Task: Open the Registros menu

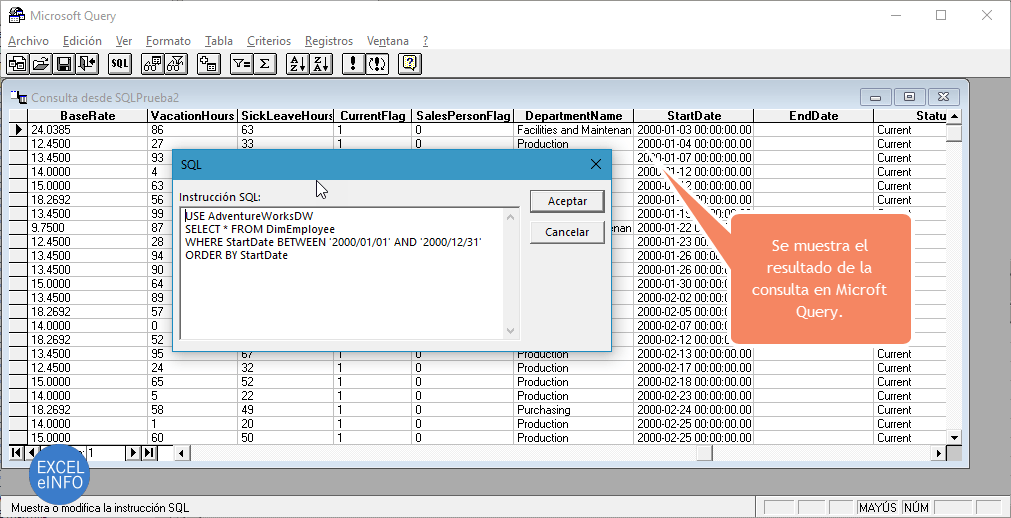Action: coord(329,41)
